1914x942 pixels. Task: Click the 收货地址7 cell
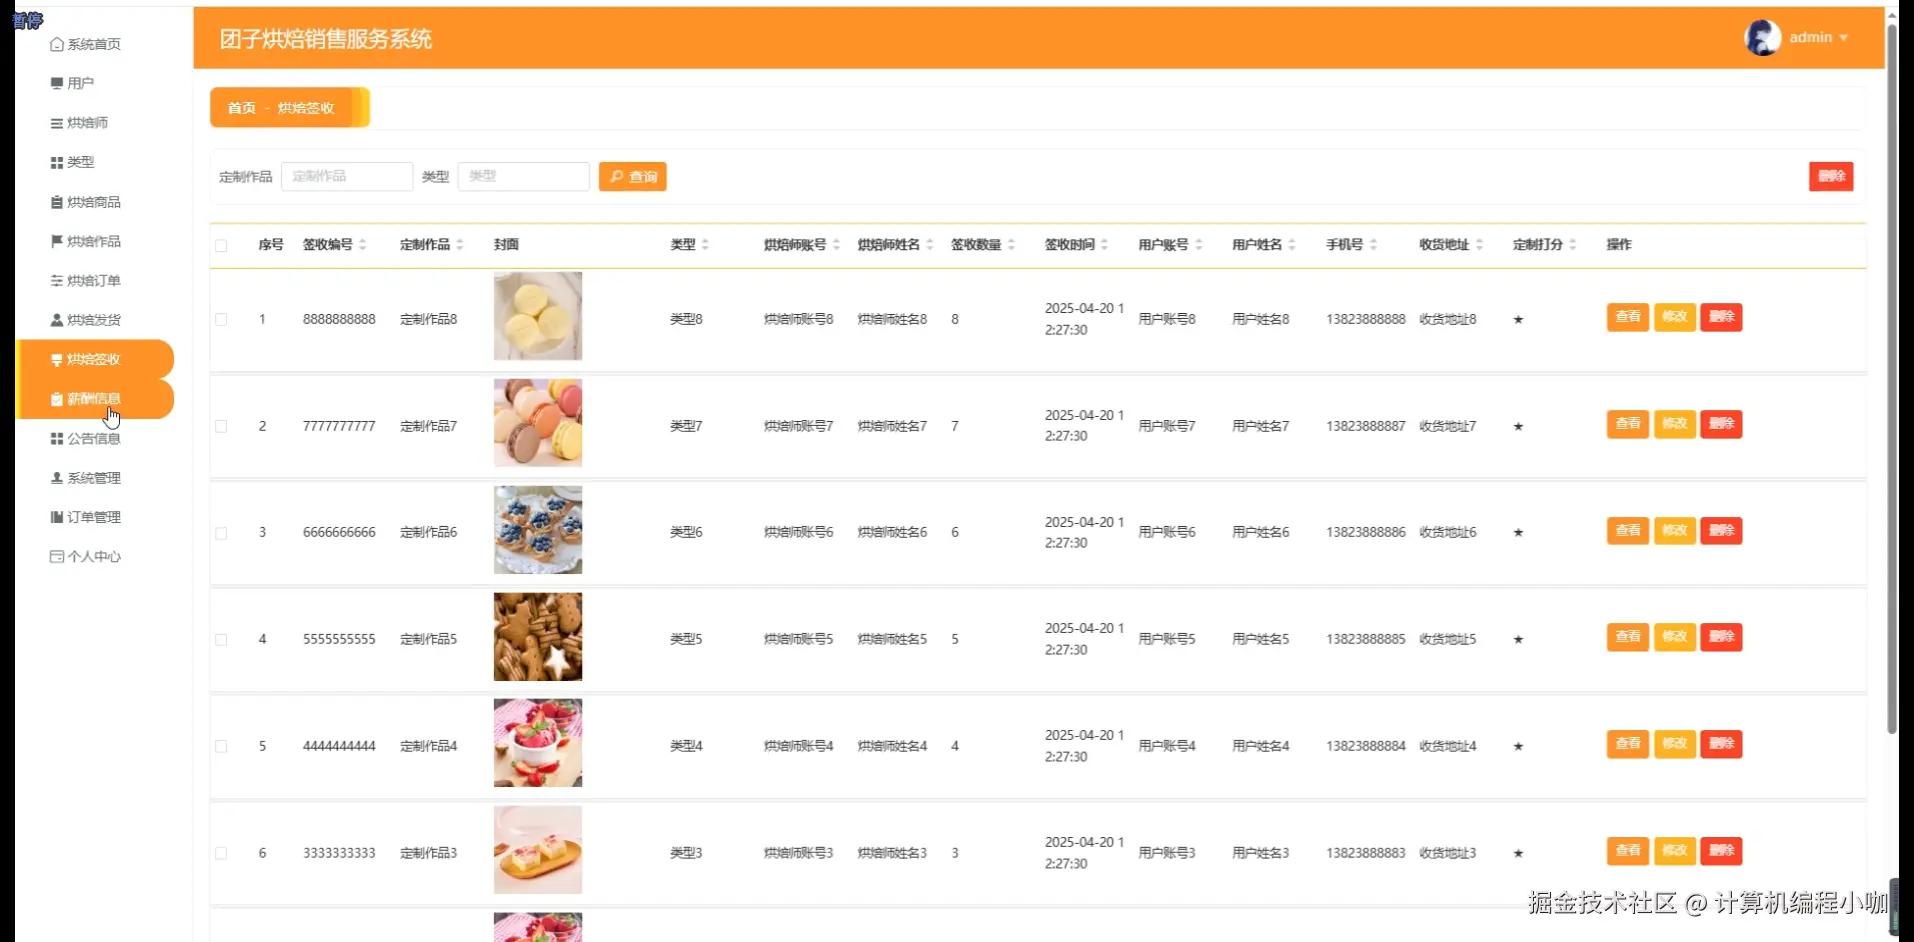coord(1448,427)
